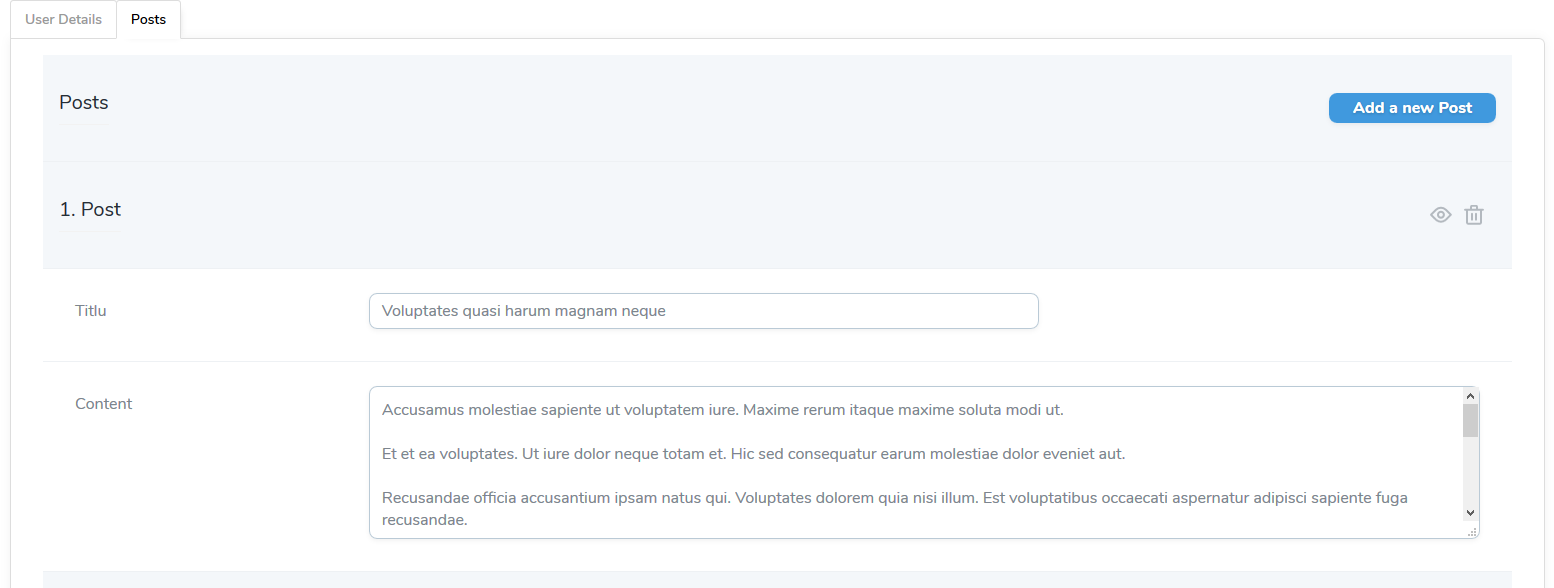This screenshot has height=588, width=1554.
Task: Click the Content textarea scroll down arrow
Action: (1470, 512)
